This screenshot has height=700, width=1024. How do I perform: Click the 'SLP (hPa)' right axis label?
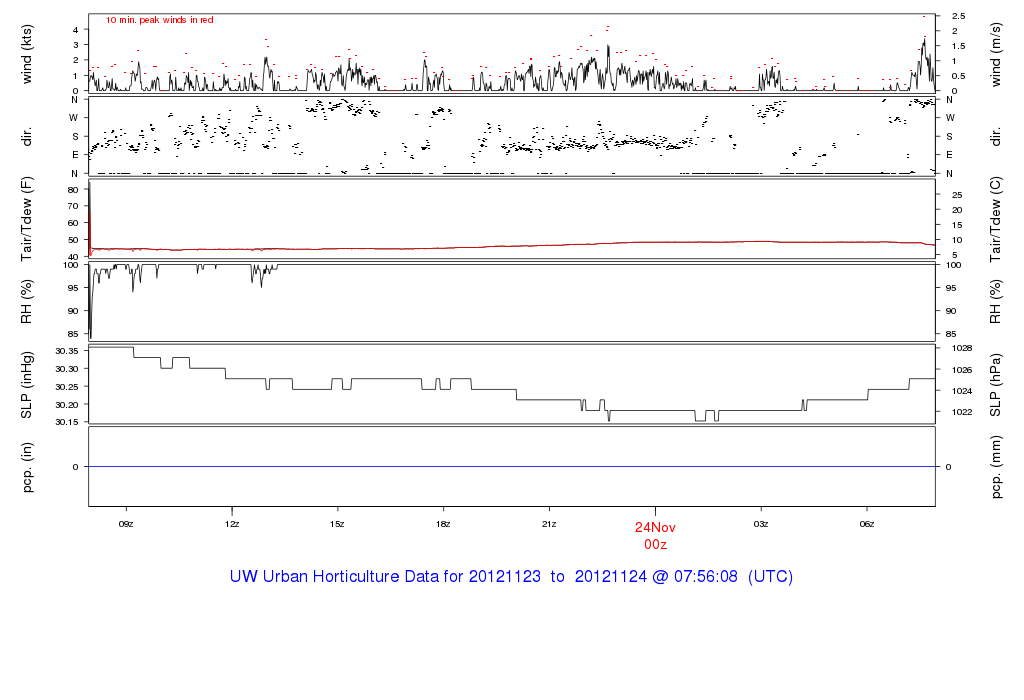tap(995, 385)
